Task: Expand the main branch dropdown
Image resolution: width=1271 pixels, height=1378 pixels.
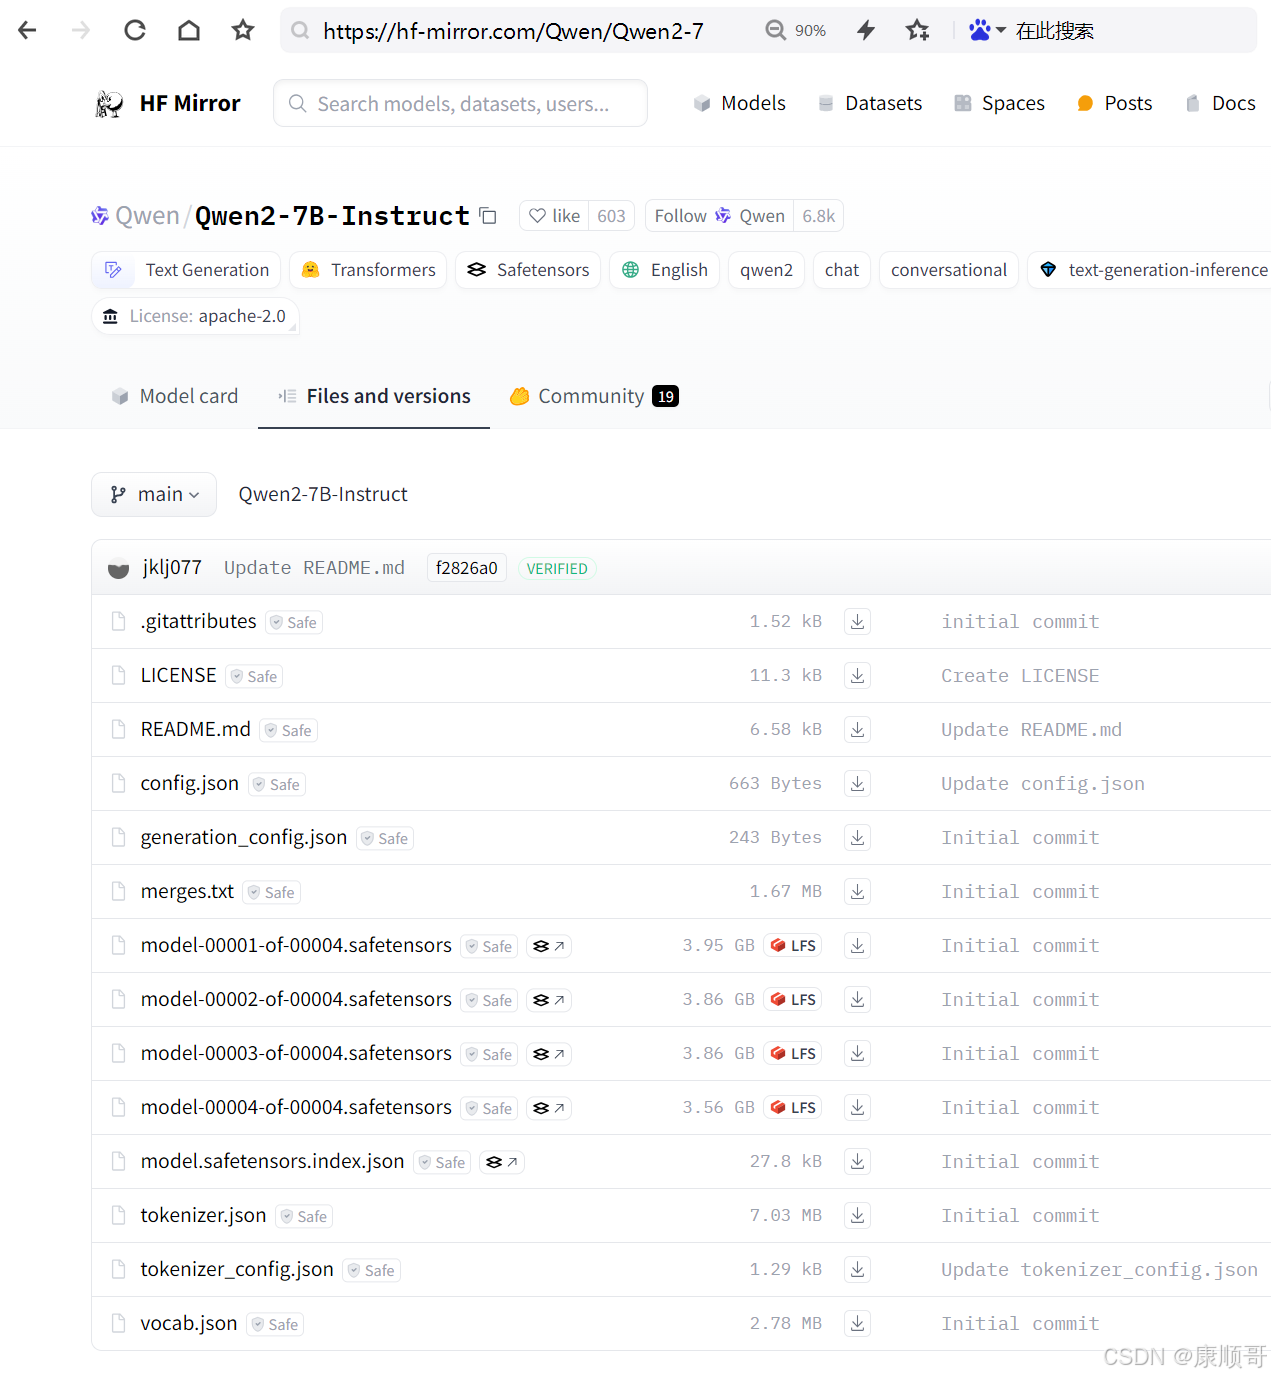Action: [154, 494]
